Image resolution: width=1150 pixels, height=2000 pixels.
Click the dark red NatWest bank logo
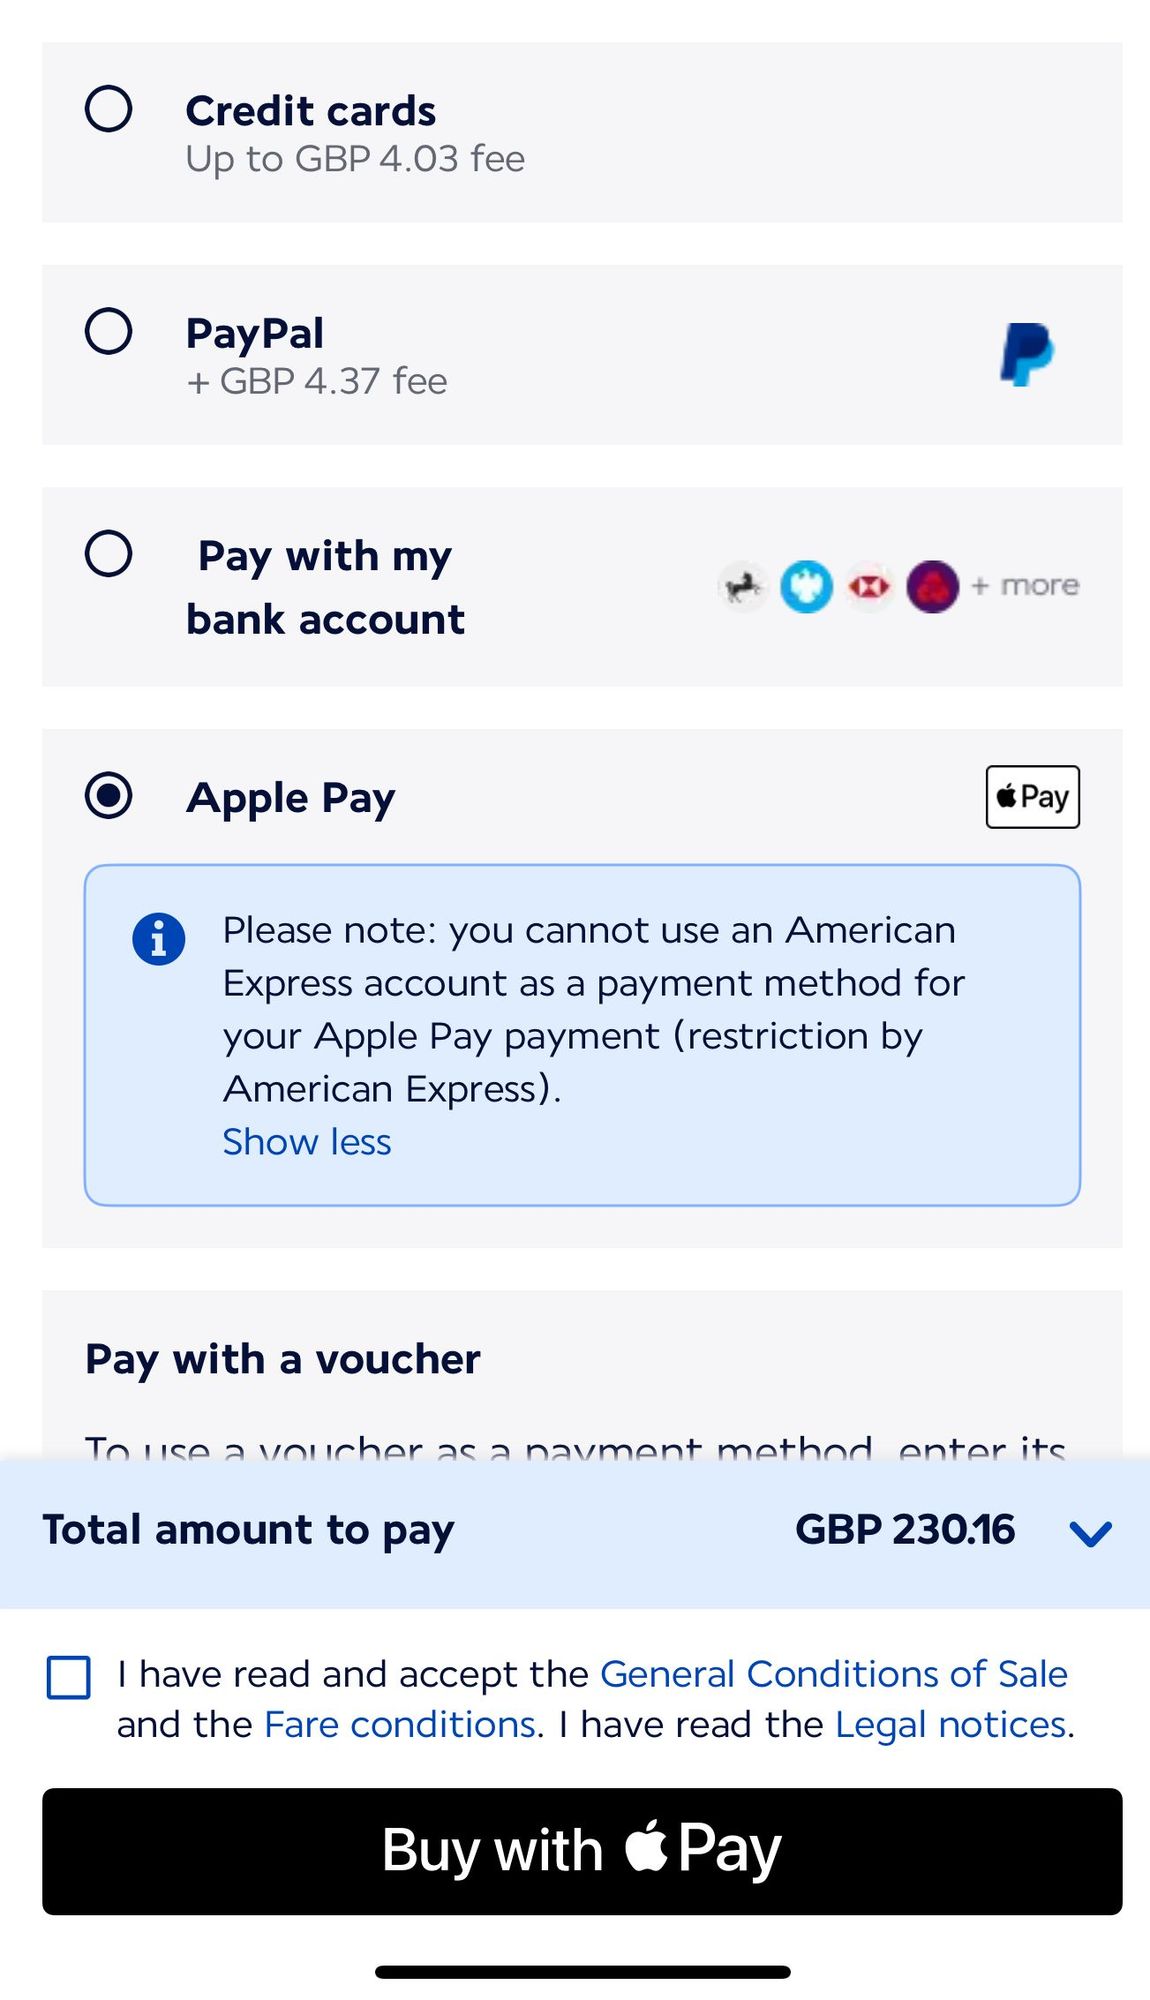[x=932, y=586]
